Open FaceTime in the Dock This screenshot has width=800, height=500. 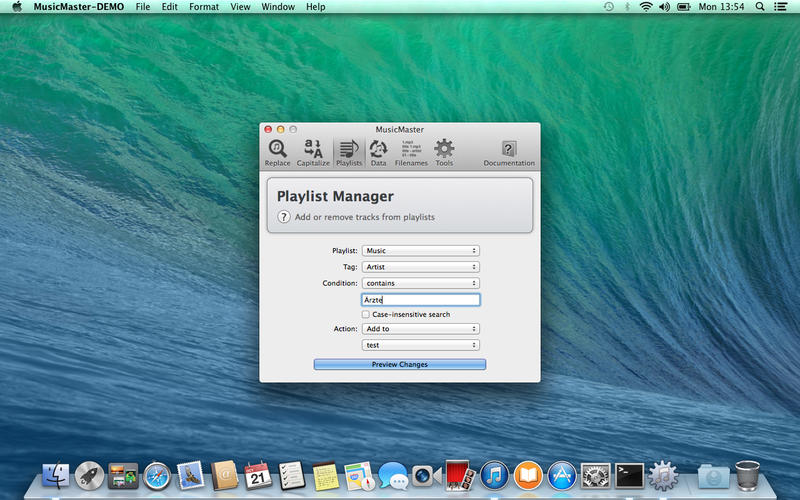coord(427,476)
